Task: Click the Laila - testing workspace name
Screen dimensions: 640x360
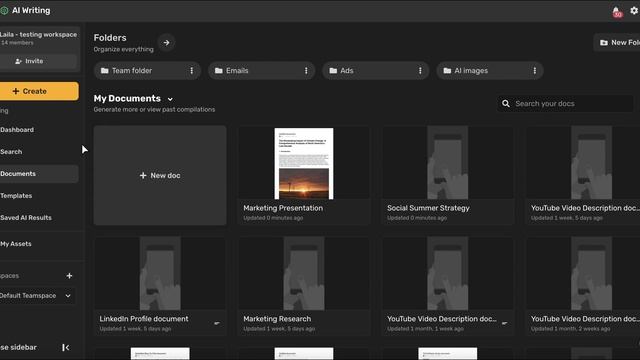Action: [x=38, y=35]
